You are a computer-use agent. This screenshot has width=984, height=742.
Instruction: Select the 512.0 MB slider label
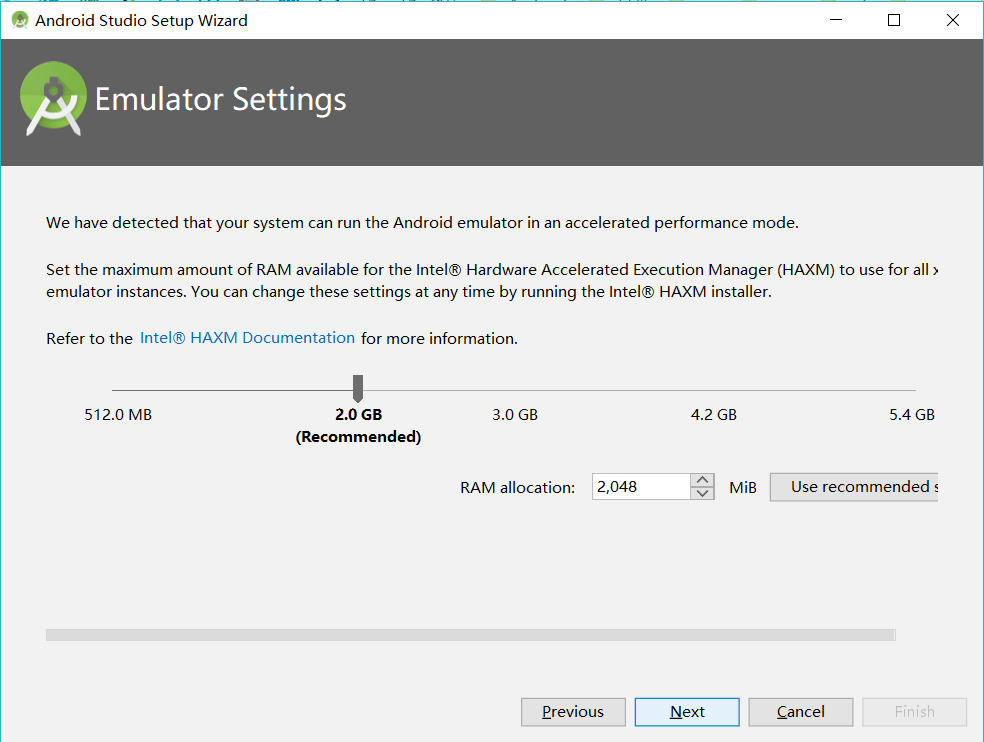click(118, 415)
